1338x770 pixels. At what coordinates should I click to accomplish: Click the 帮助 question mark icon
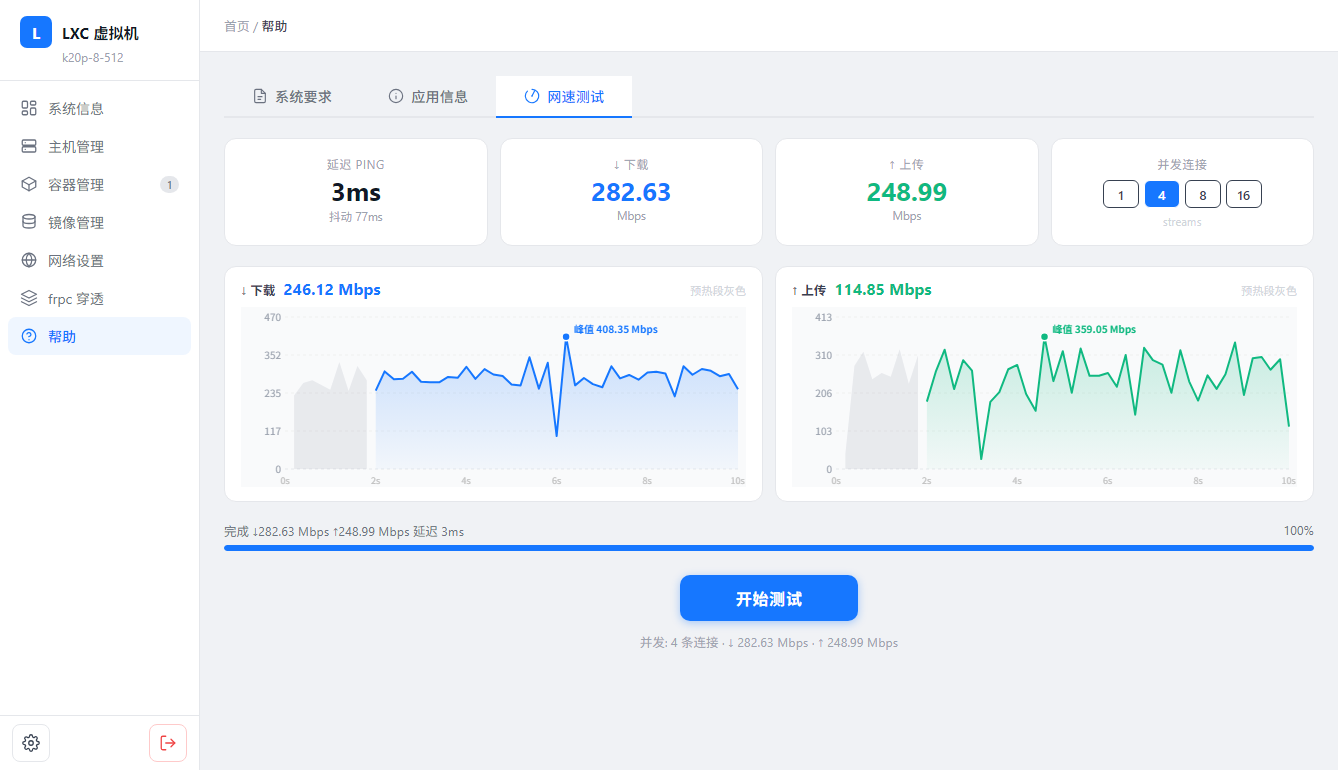click(x=29, y=336)
